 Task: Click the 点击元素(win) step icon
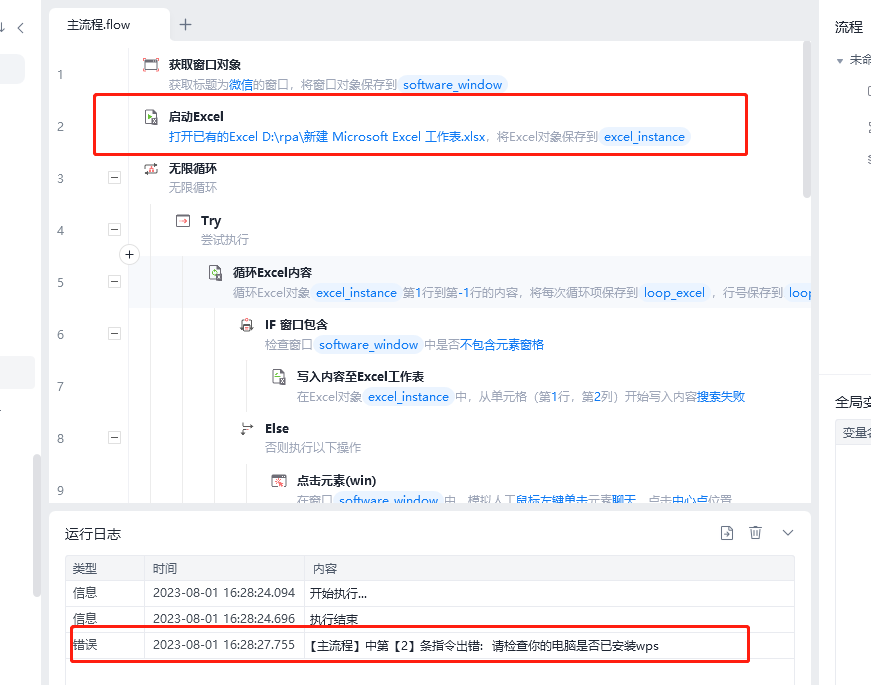[279, 481]
